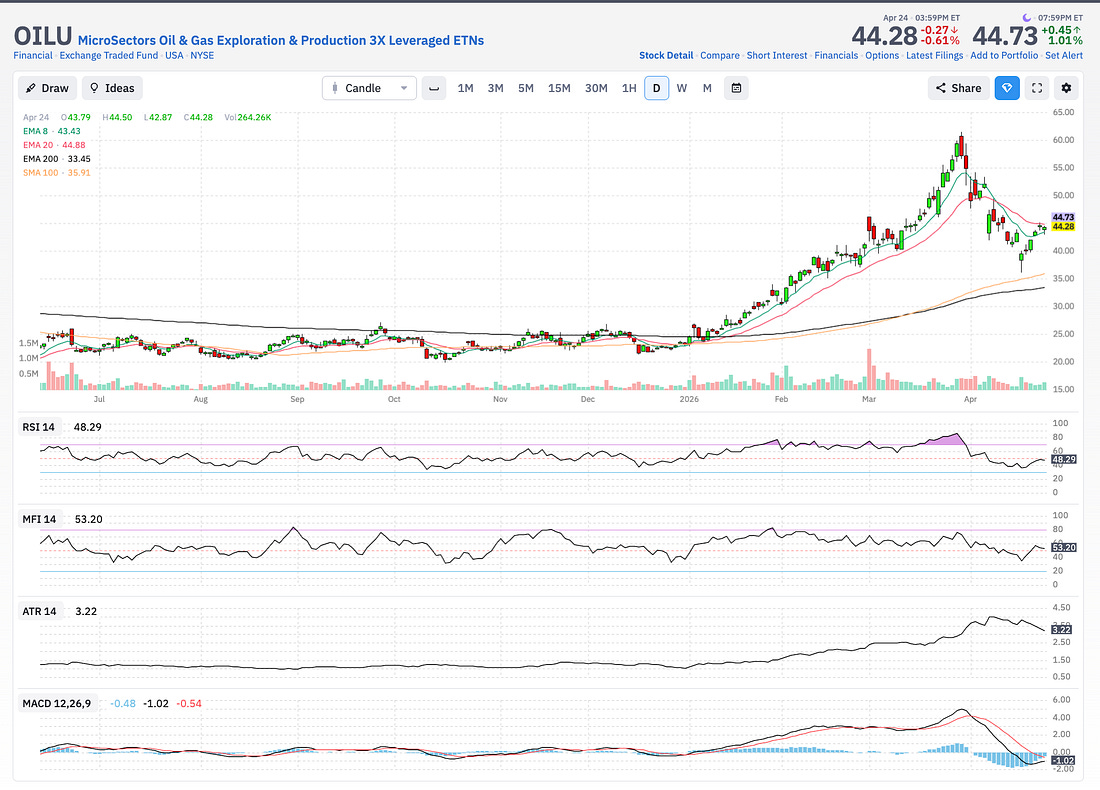Click the EMA 8 indicator label
Screen dimensions: 1100x790
pos(51,131)
